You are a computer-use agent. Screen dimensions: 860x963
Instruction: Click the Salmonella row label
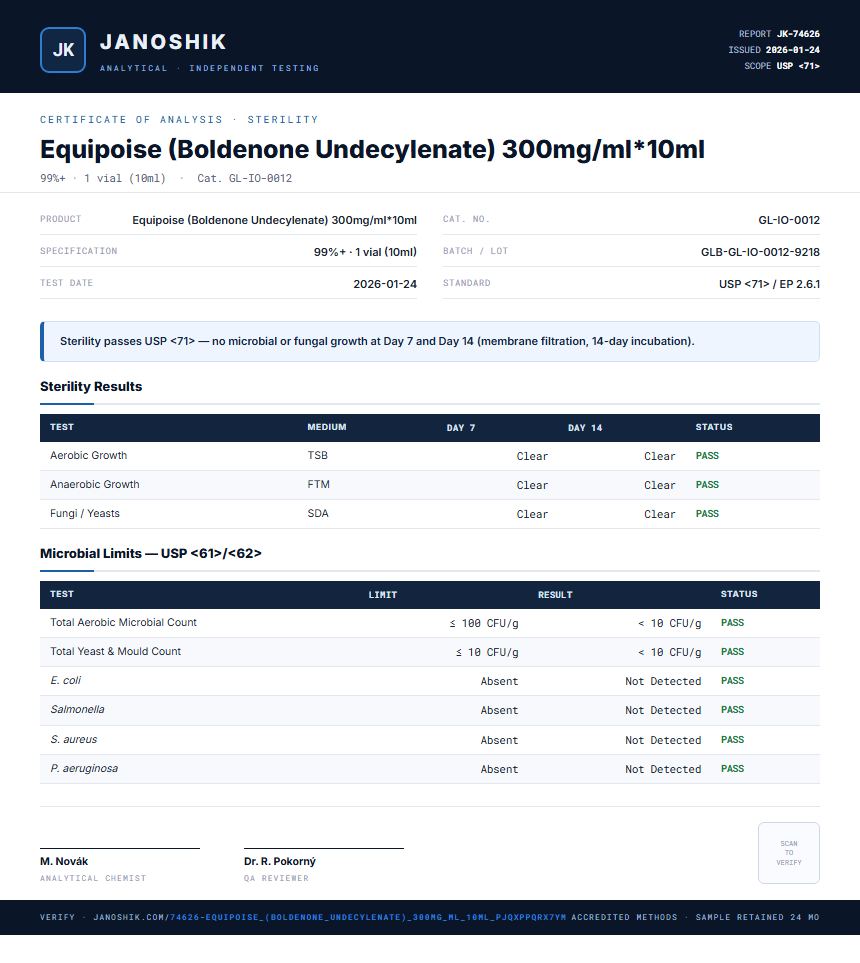(77, 709)
